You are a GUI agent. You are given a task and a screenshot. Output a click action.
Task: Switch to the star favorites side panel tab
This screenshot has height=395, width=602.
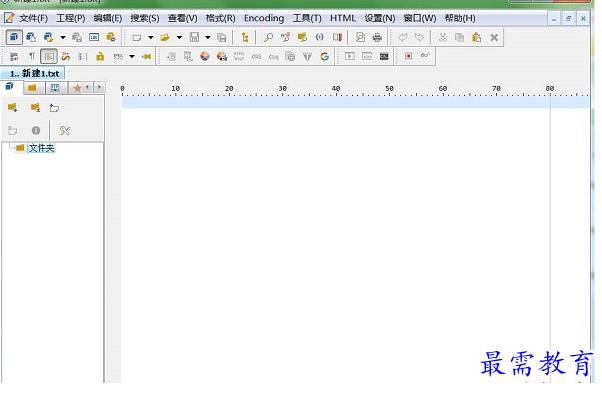pos(77,88)
